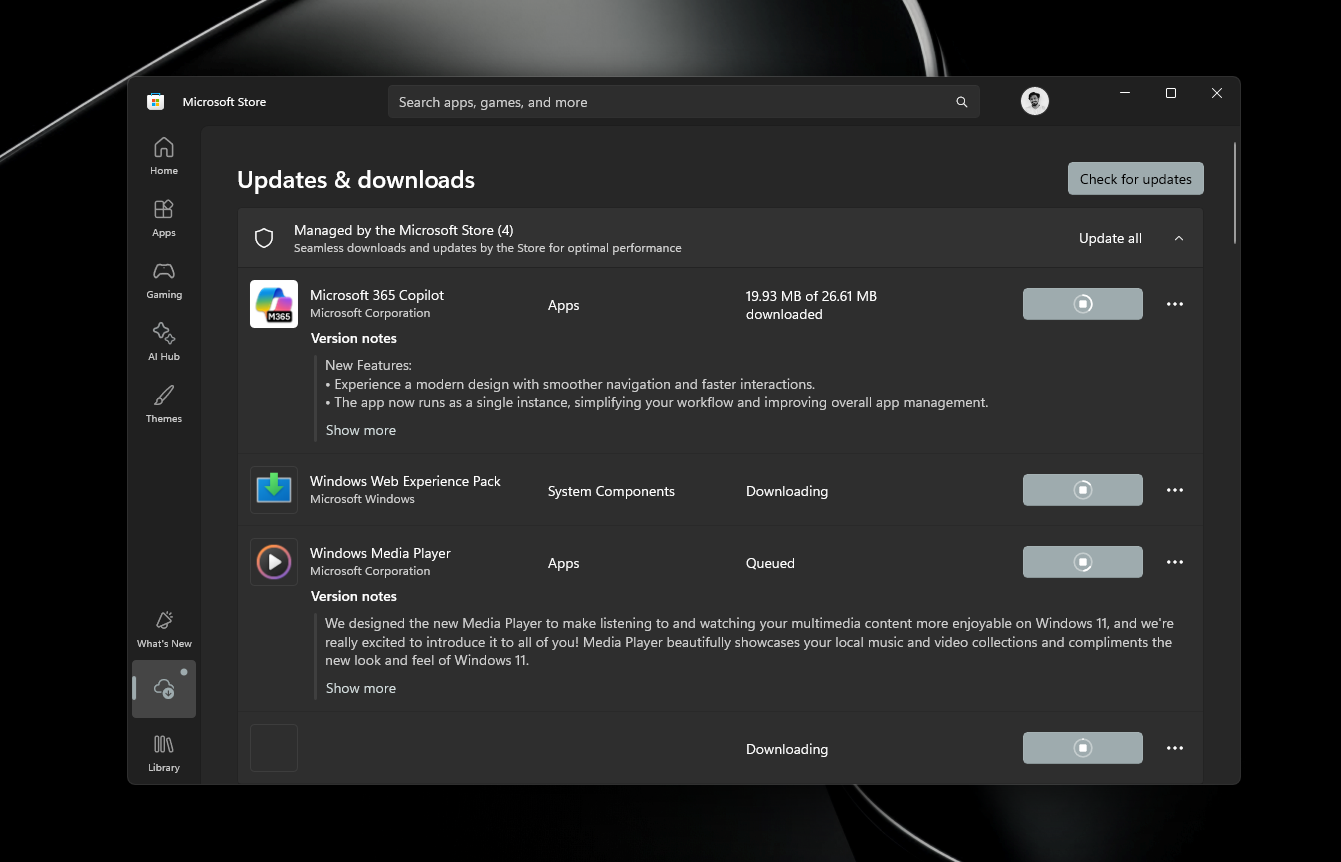Stop the Microsoft 365 Copilot download
The height and width of the screenshot is (862, 1341).
click(x=1083, y=304)
